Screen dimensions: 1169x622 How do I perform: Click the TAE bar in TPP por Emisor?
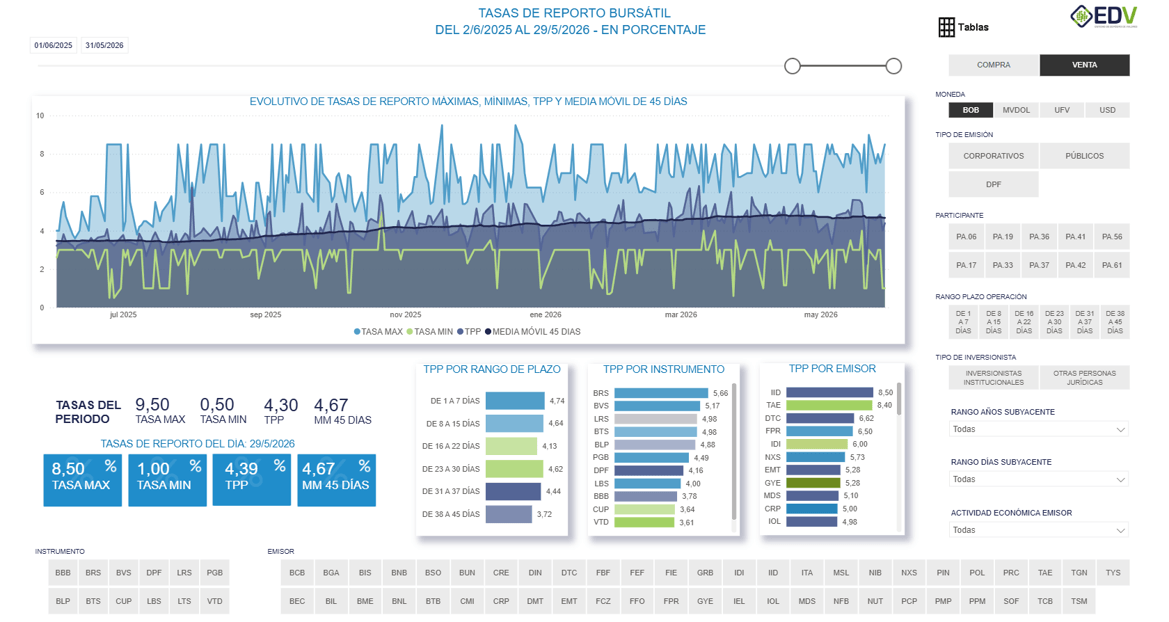pos(829,405)
